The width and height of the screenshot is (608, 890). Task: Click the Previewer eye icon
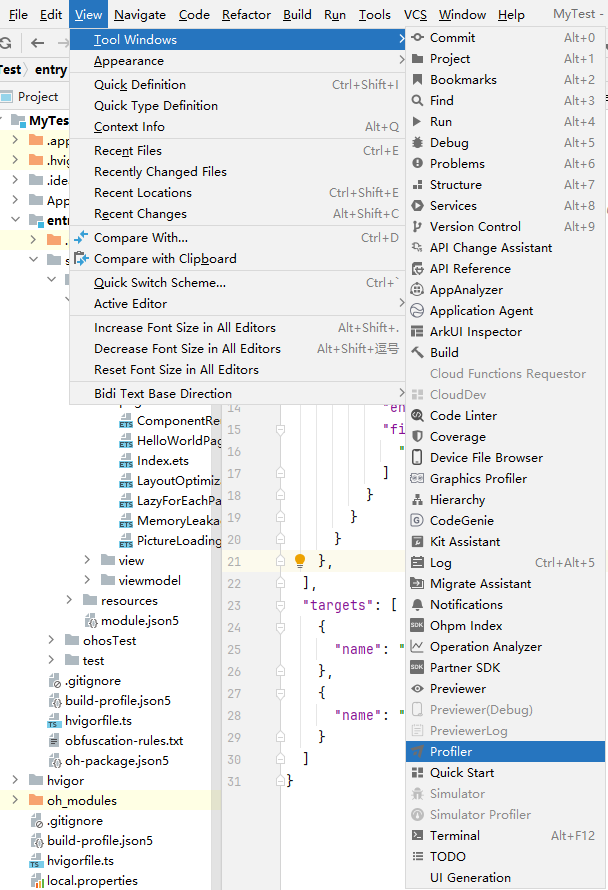tap(417, 688)
